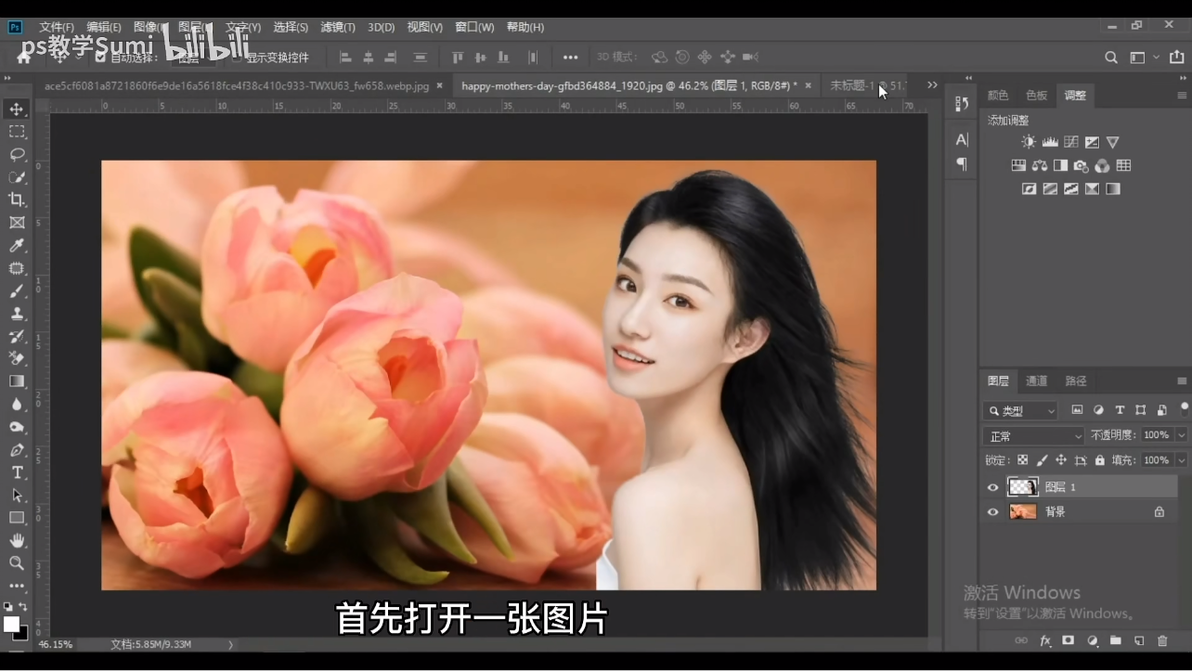Select the Zoom tool
This screenshot has height=671, width=1192.
17,563
